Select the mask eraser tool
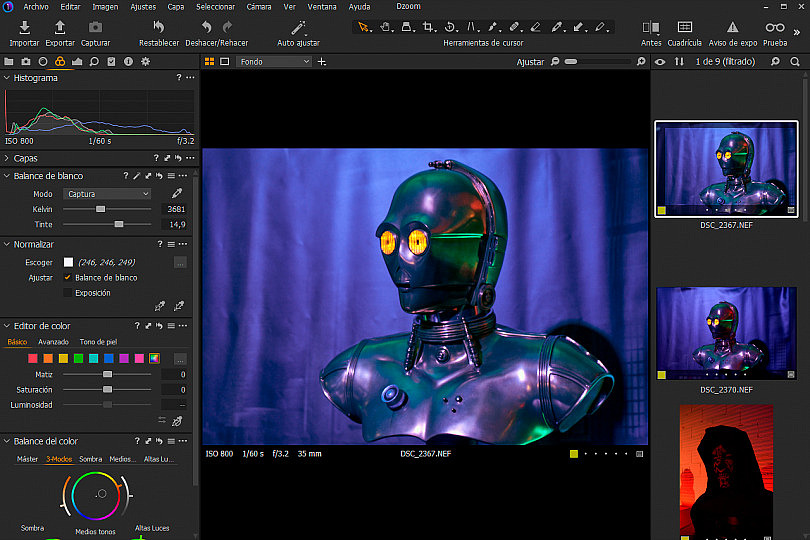 536,27
